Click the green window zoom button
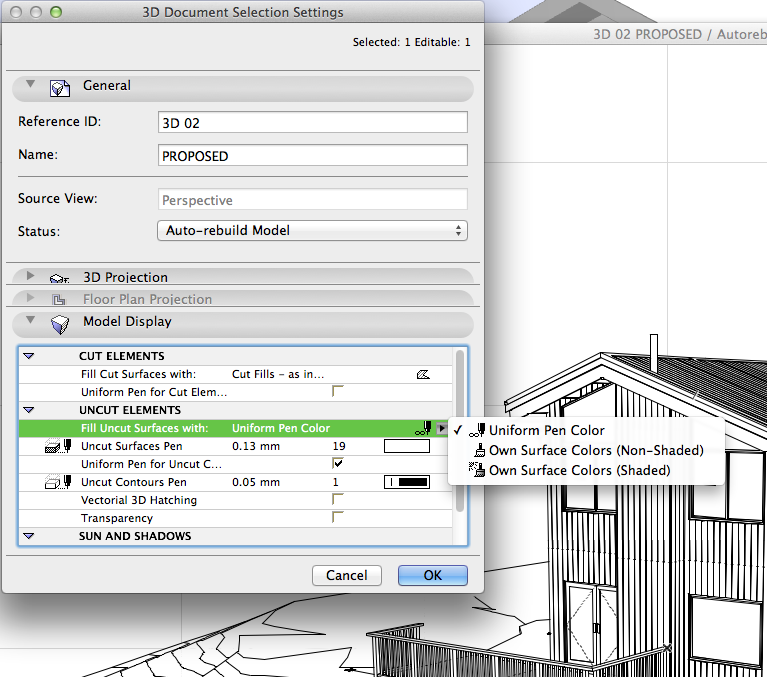Screen dimensions: 767x677 [56, 12]
